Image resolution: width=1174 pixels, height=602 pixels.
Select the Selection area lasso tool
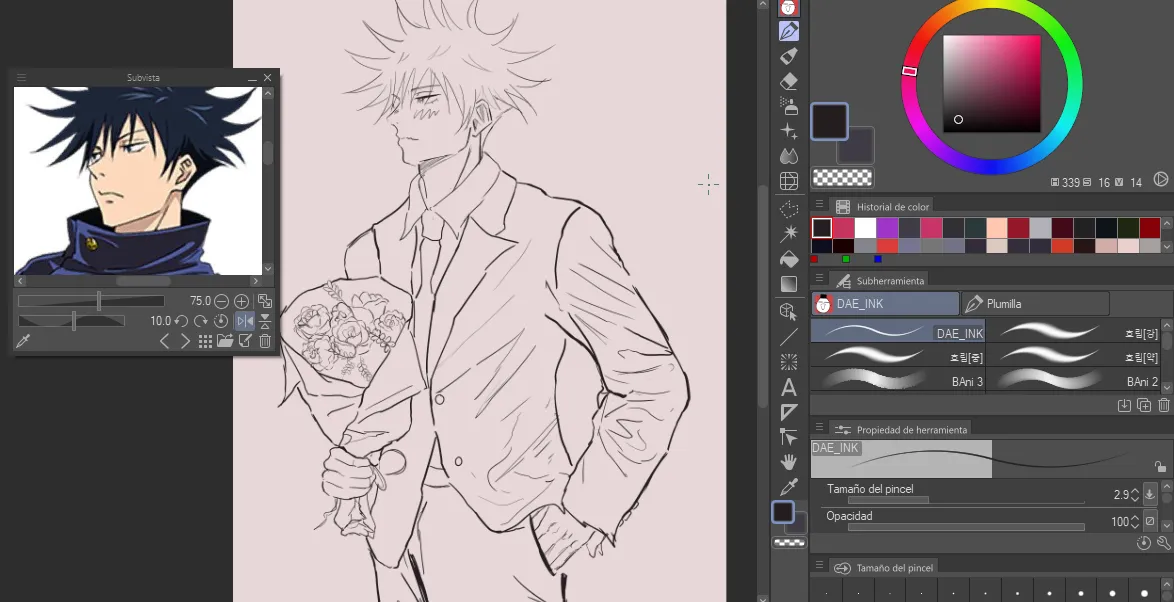point(788,209)
